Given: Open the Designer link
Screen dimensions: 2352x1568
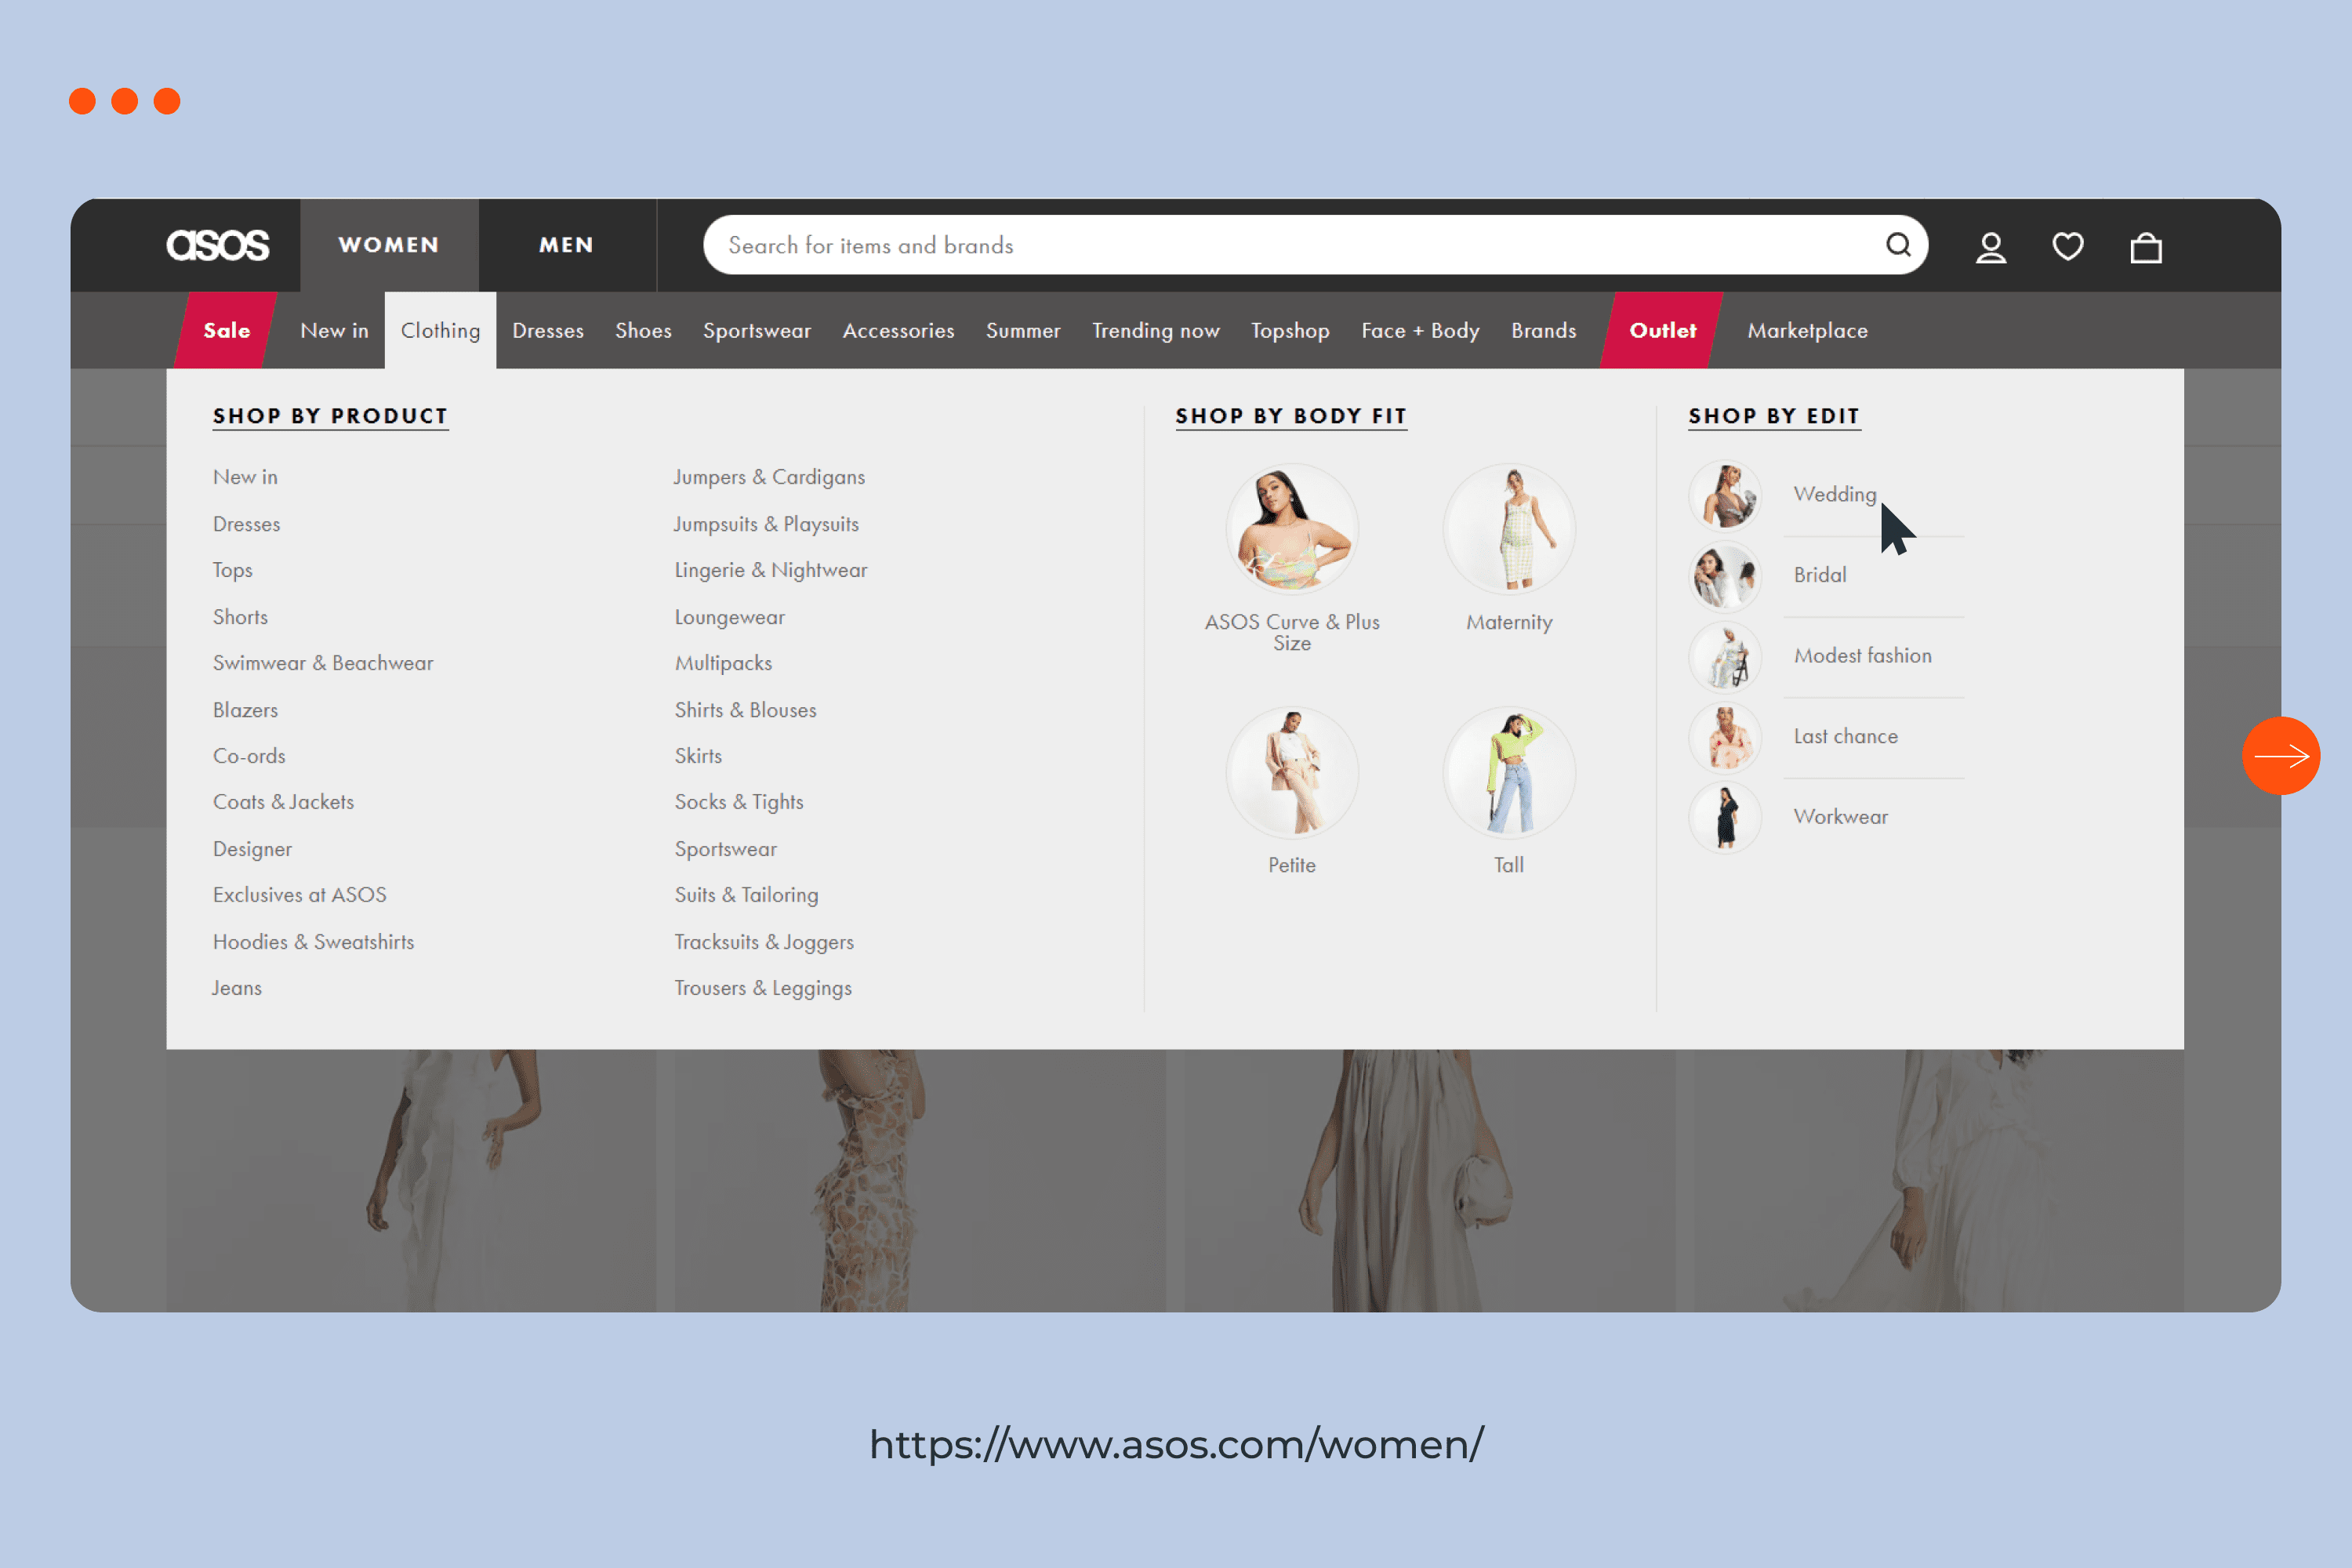Looking at the screenshot, I should coord(252,849).
